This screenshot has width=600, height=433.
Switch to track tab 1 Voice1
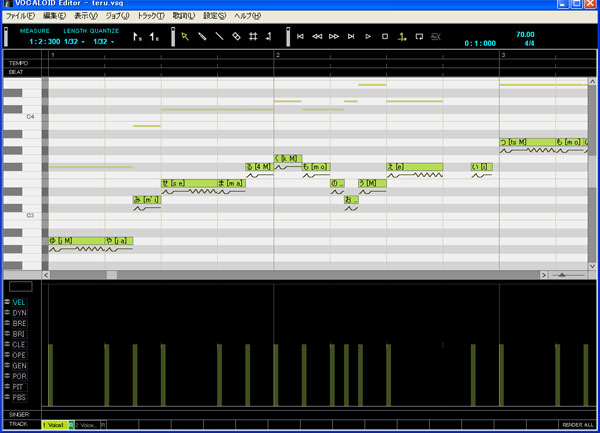55,425
